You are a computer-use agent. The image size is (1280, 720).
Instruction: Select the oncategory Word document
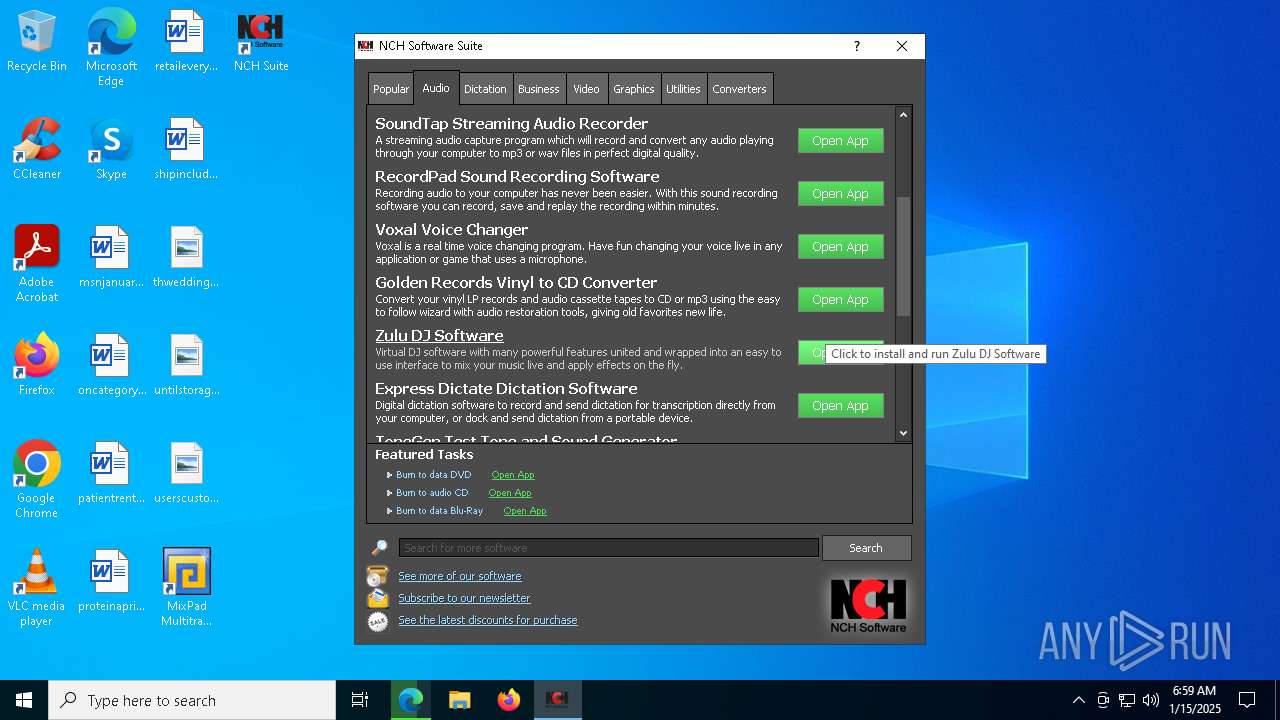click(111, 366)
